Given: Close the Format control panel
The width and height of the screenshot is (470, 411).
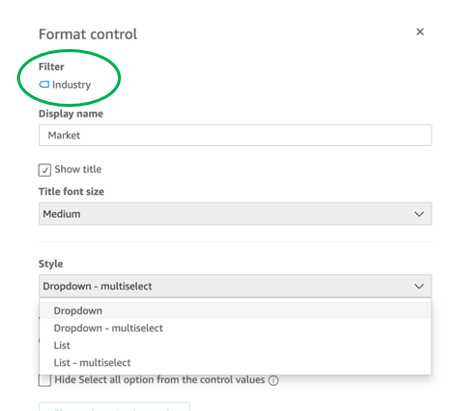Looking at the screenshot, I should click(420, 32).
